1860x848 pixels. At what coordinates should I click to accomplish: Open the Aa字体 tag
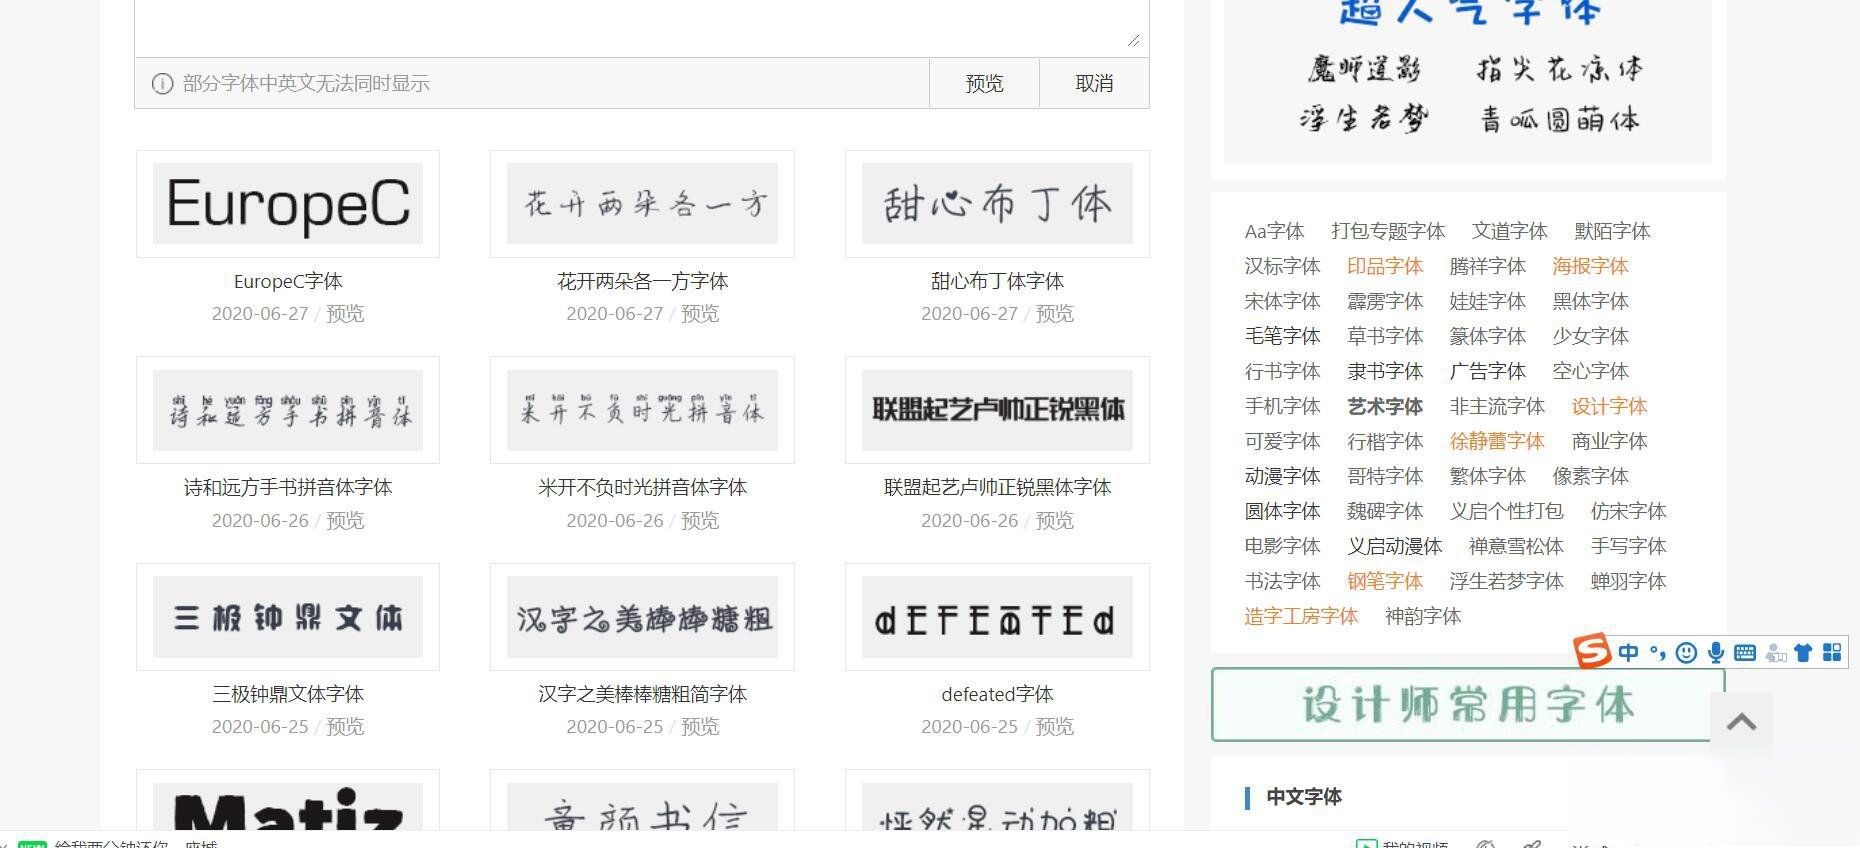(x=1274, y=231)
